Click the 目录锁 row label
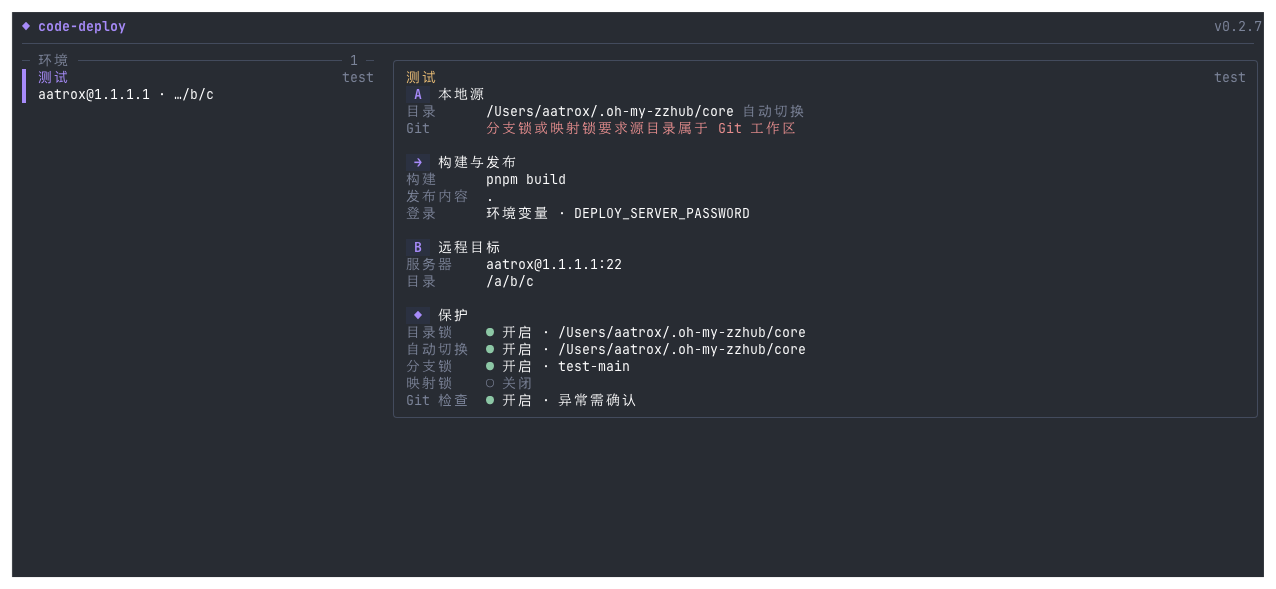Image resolution: width=1276 pixels, height=589 pixels. [429, 332]
